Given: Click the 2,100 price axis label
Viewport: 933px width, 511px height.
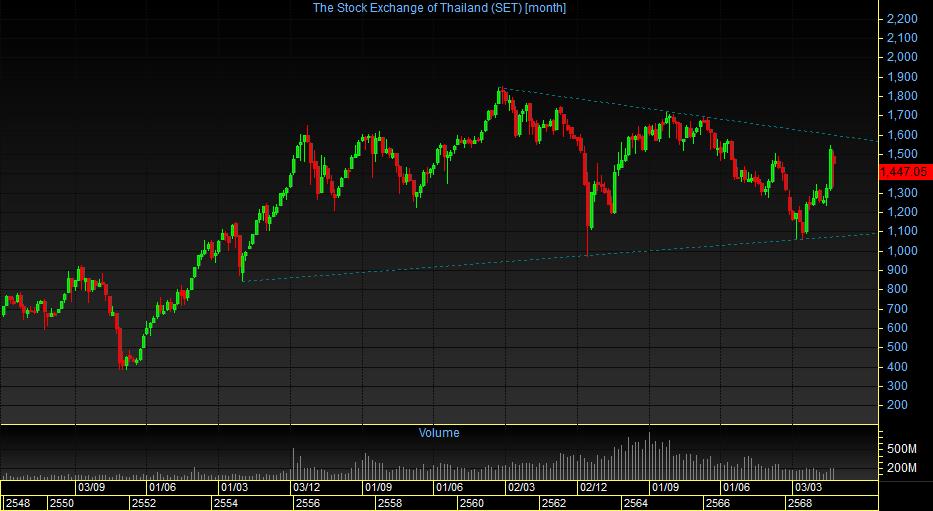Looking at the screenshot, I should [901, 38].
